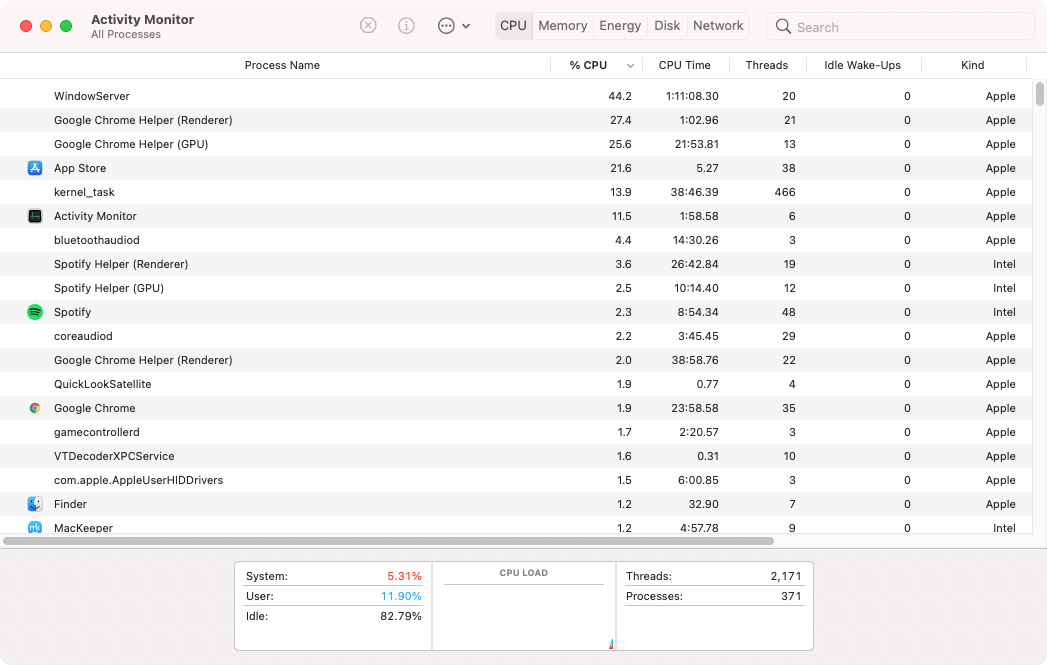Click the App Store icon
The height and width of the screenshot is (665, 1047).
(35, 168)
